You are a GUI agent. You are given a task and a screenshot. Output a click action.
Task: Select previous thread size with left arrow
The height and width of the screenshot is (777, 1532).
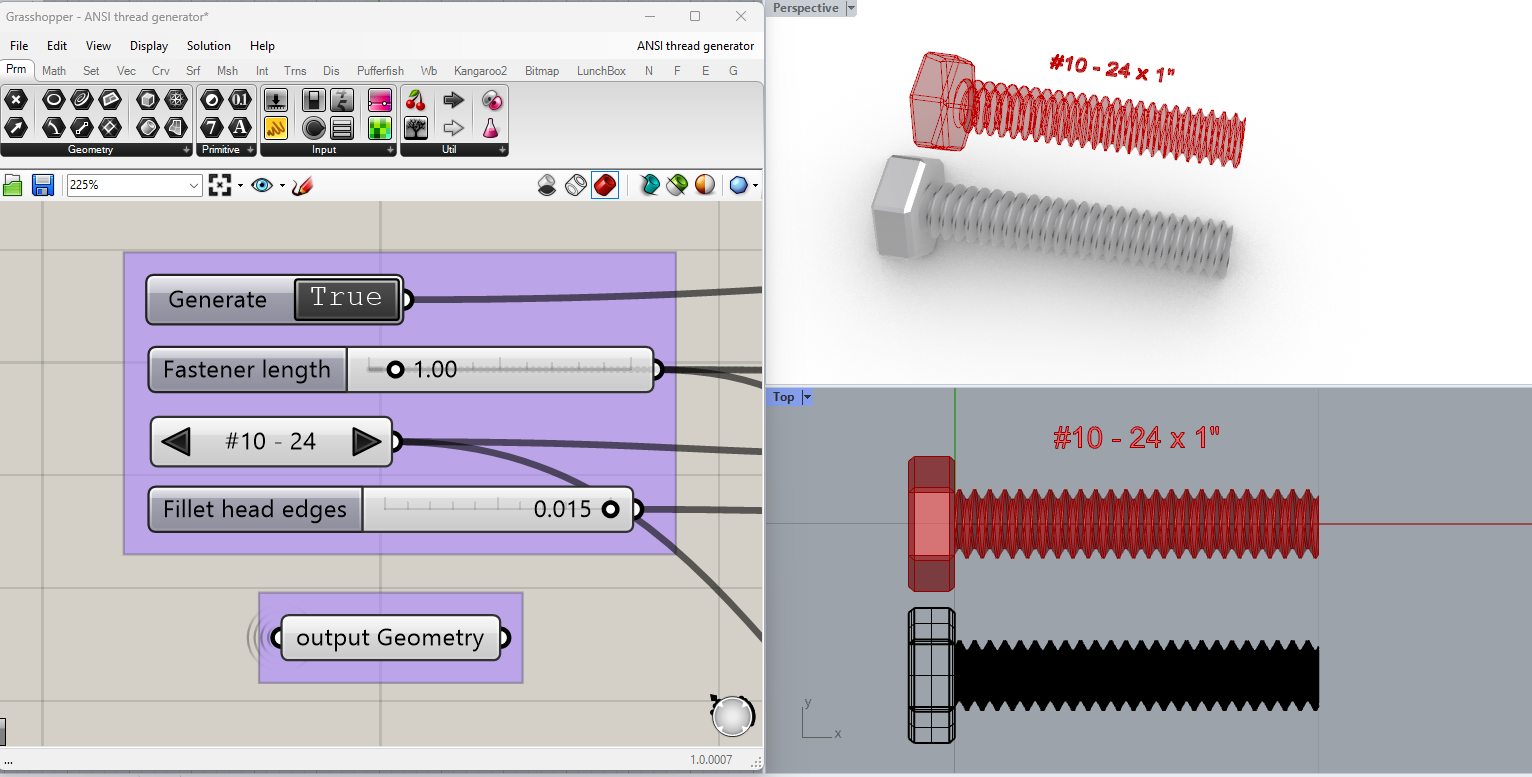coord(176,441)
